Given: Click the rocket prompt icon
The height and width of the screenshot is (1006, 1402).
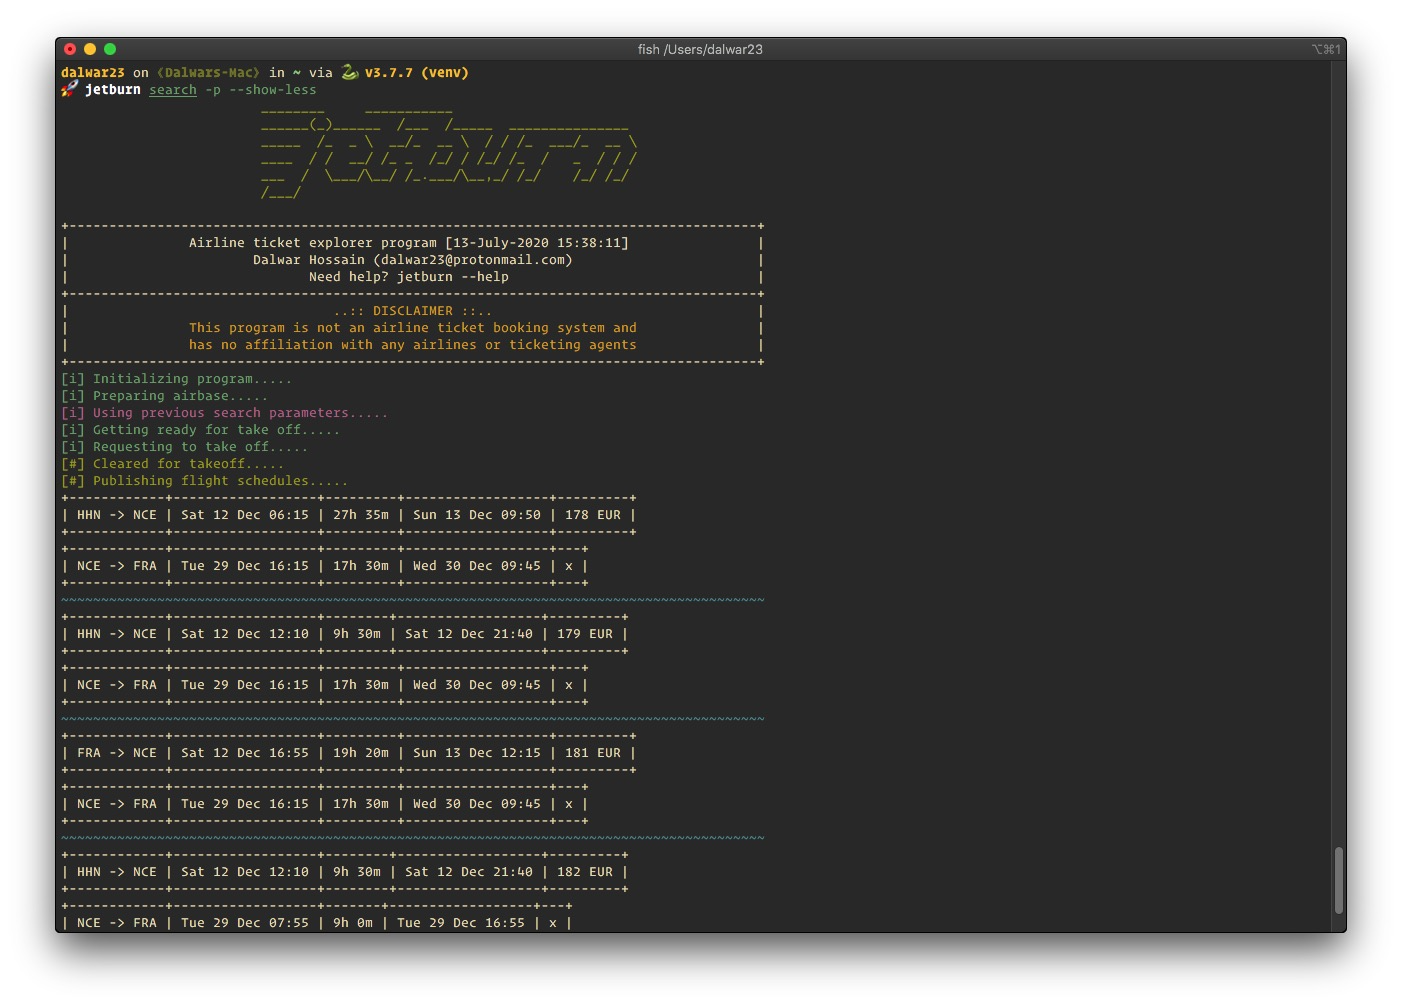Looking at the screenshot, I should pyautogui.click(x=69, y=89).
